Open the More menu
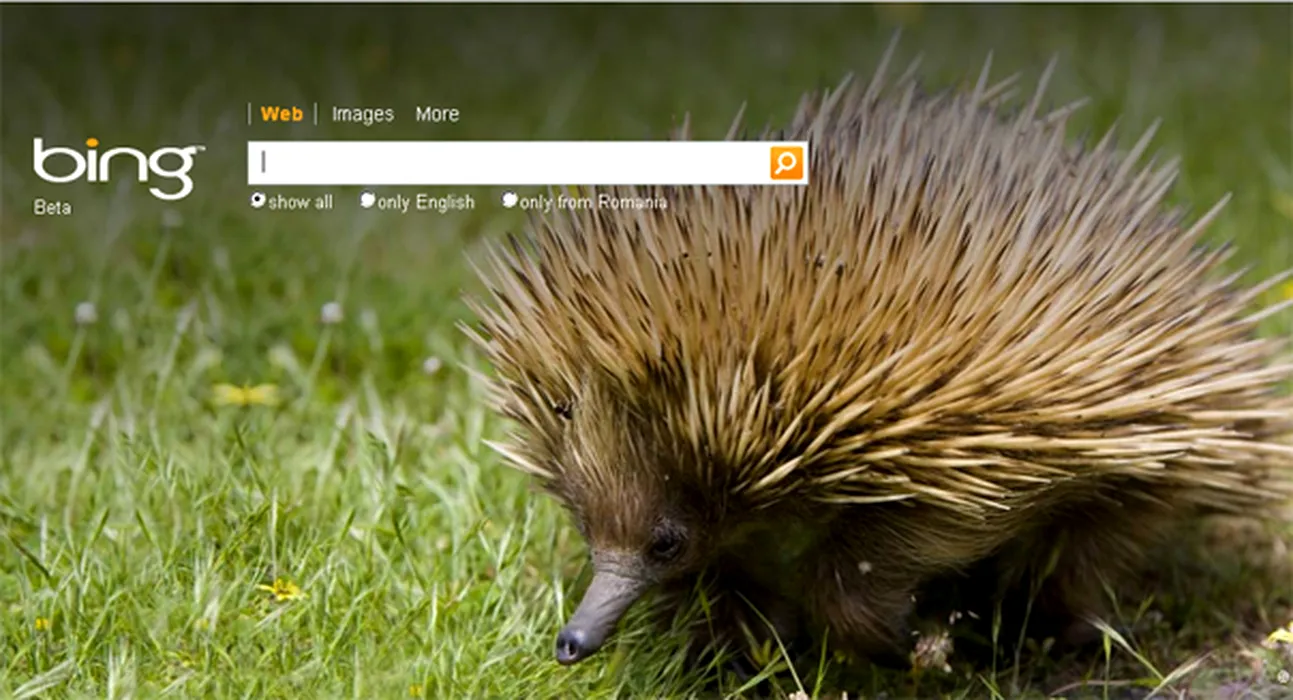Viewport: 1293px width, 700px height. (x=437, y=114)
